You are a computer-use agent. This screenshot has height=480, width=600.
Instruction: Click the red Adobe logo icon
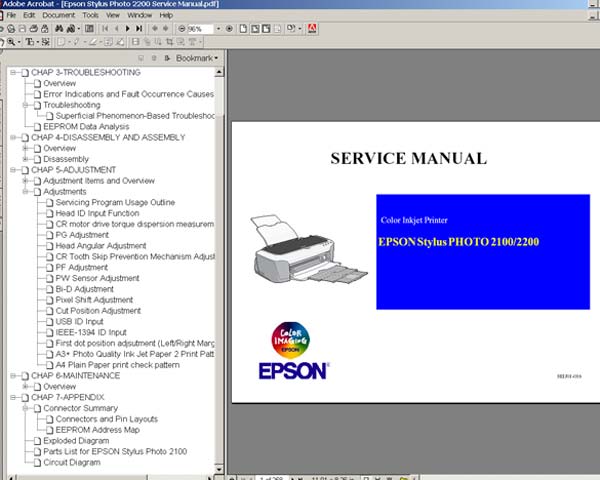(x=312, y=29)
